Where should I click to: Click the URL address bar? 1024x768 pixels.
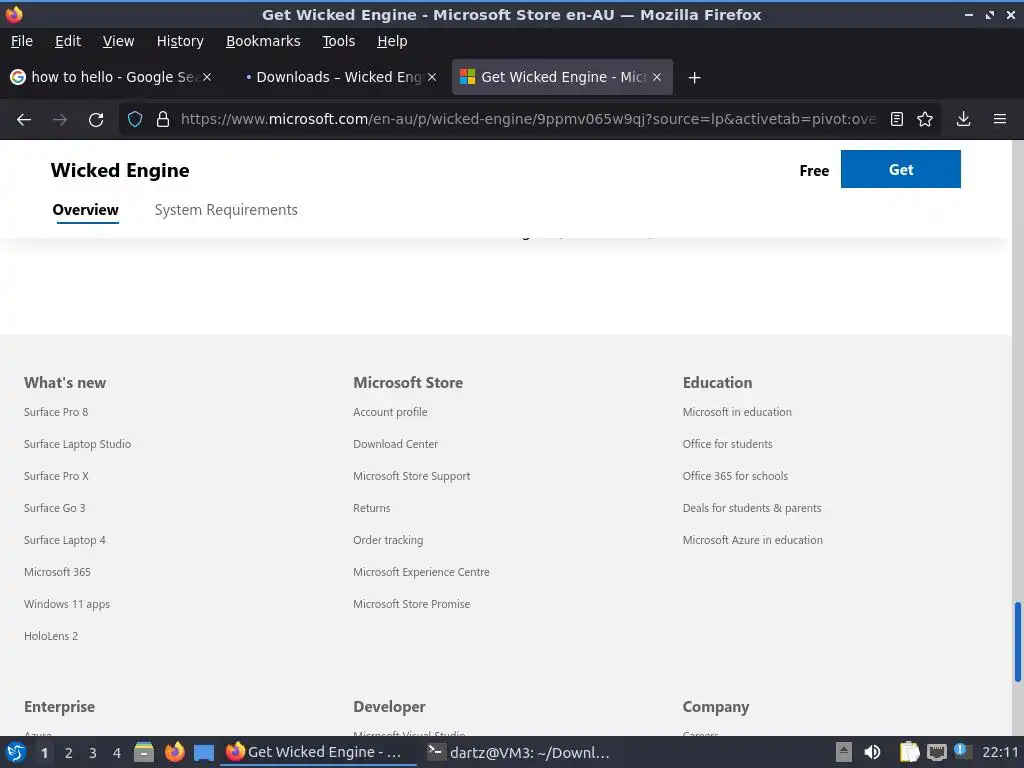click(528, 119)
